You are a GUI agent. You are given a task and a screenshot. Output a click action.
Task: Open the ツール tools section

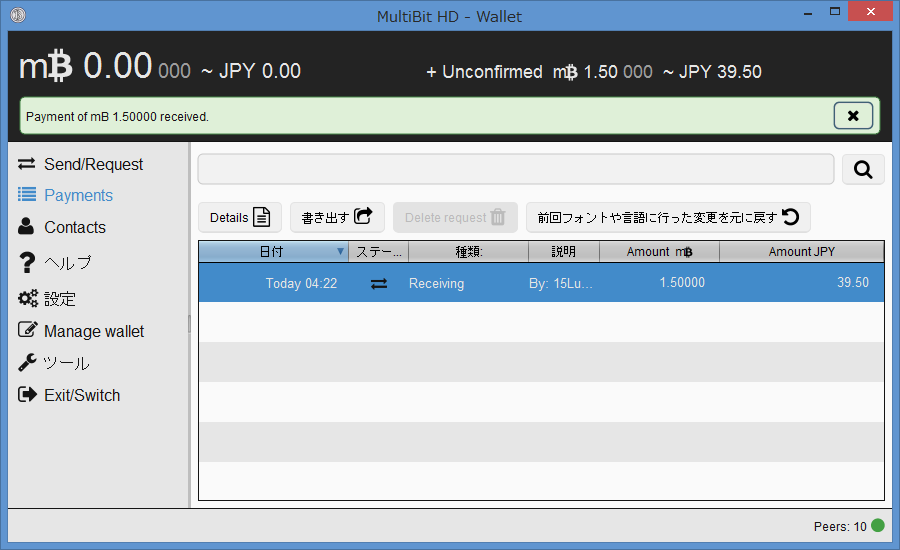[x=53, y=363]
